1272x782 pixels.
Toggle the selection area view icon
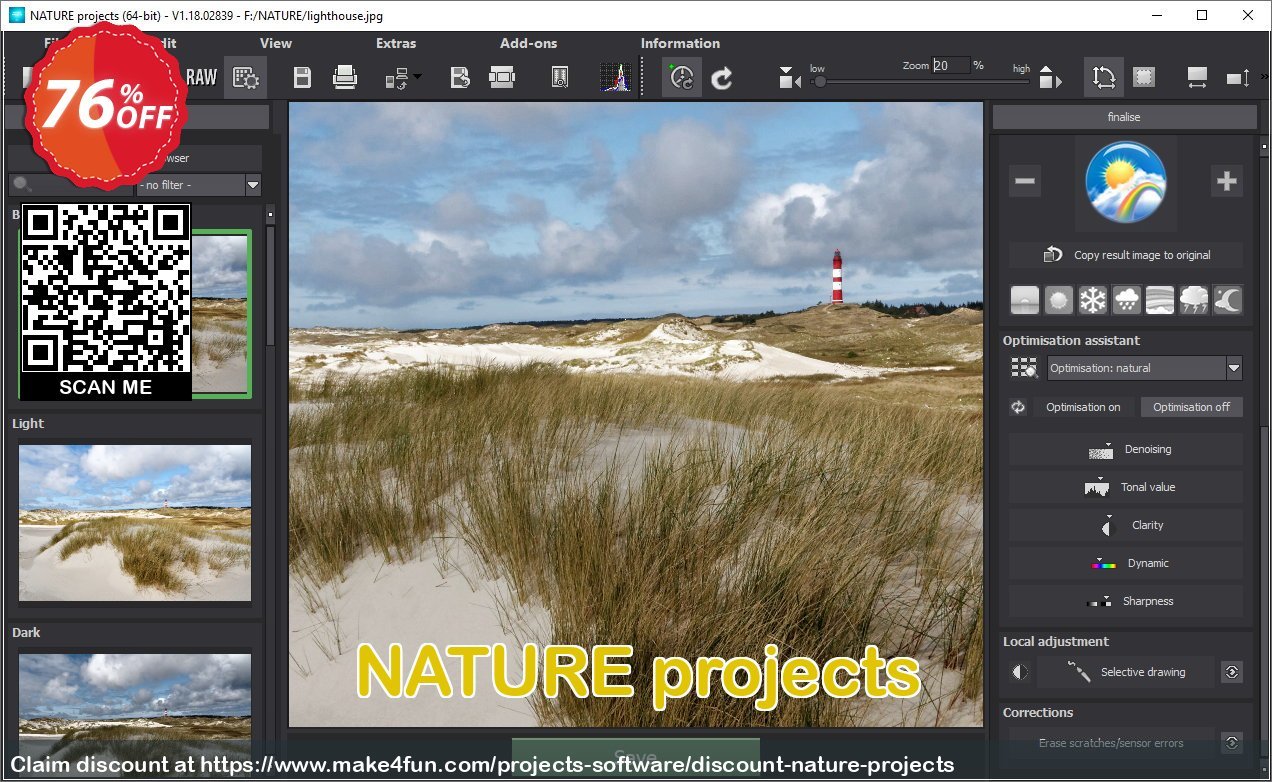tap(1144, 77)
